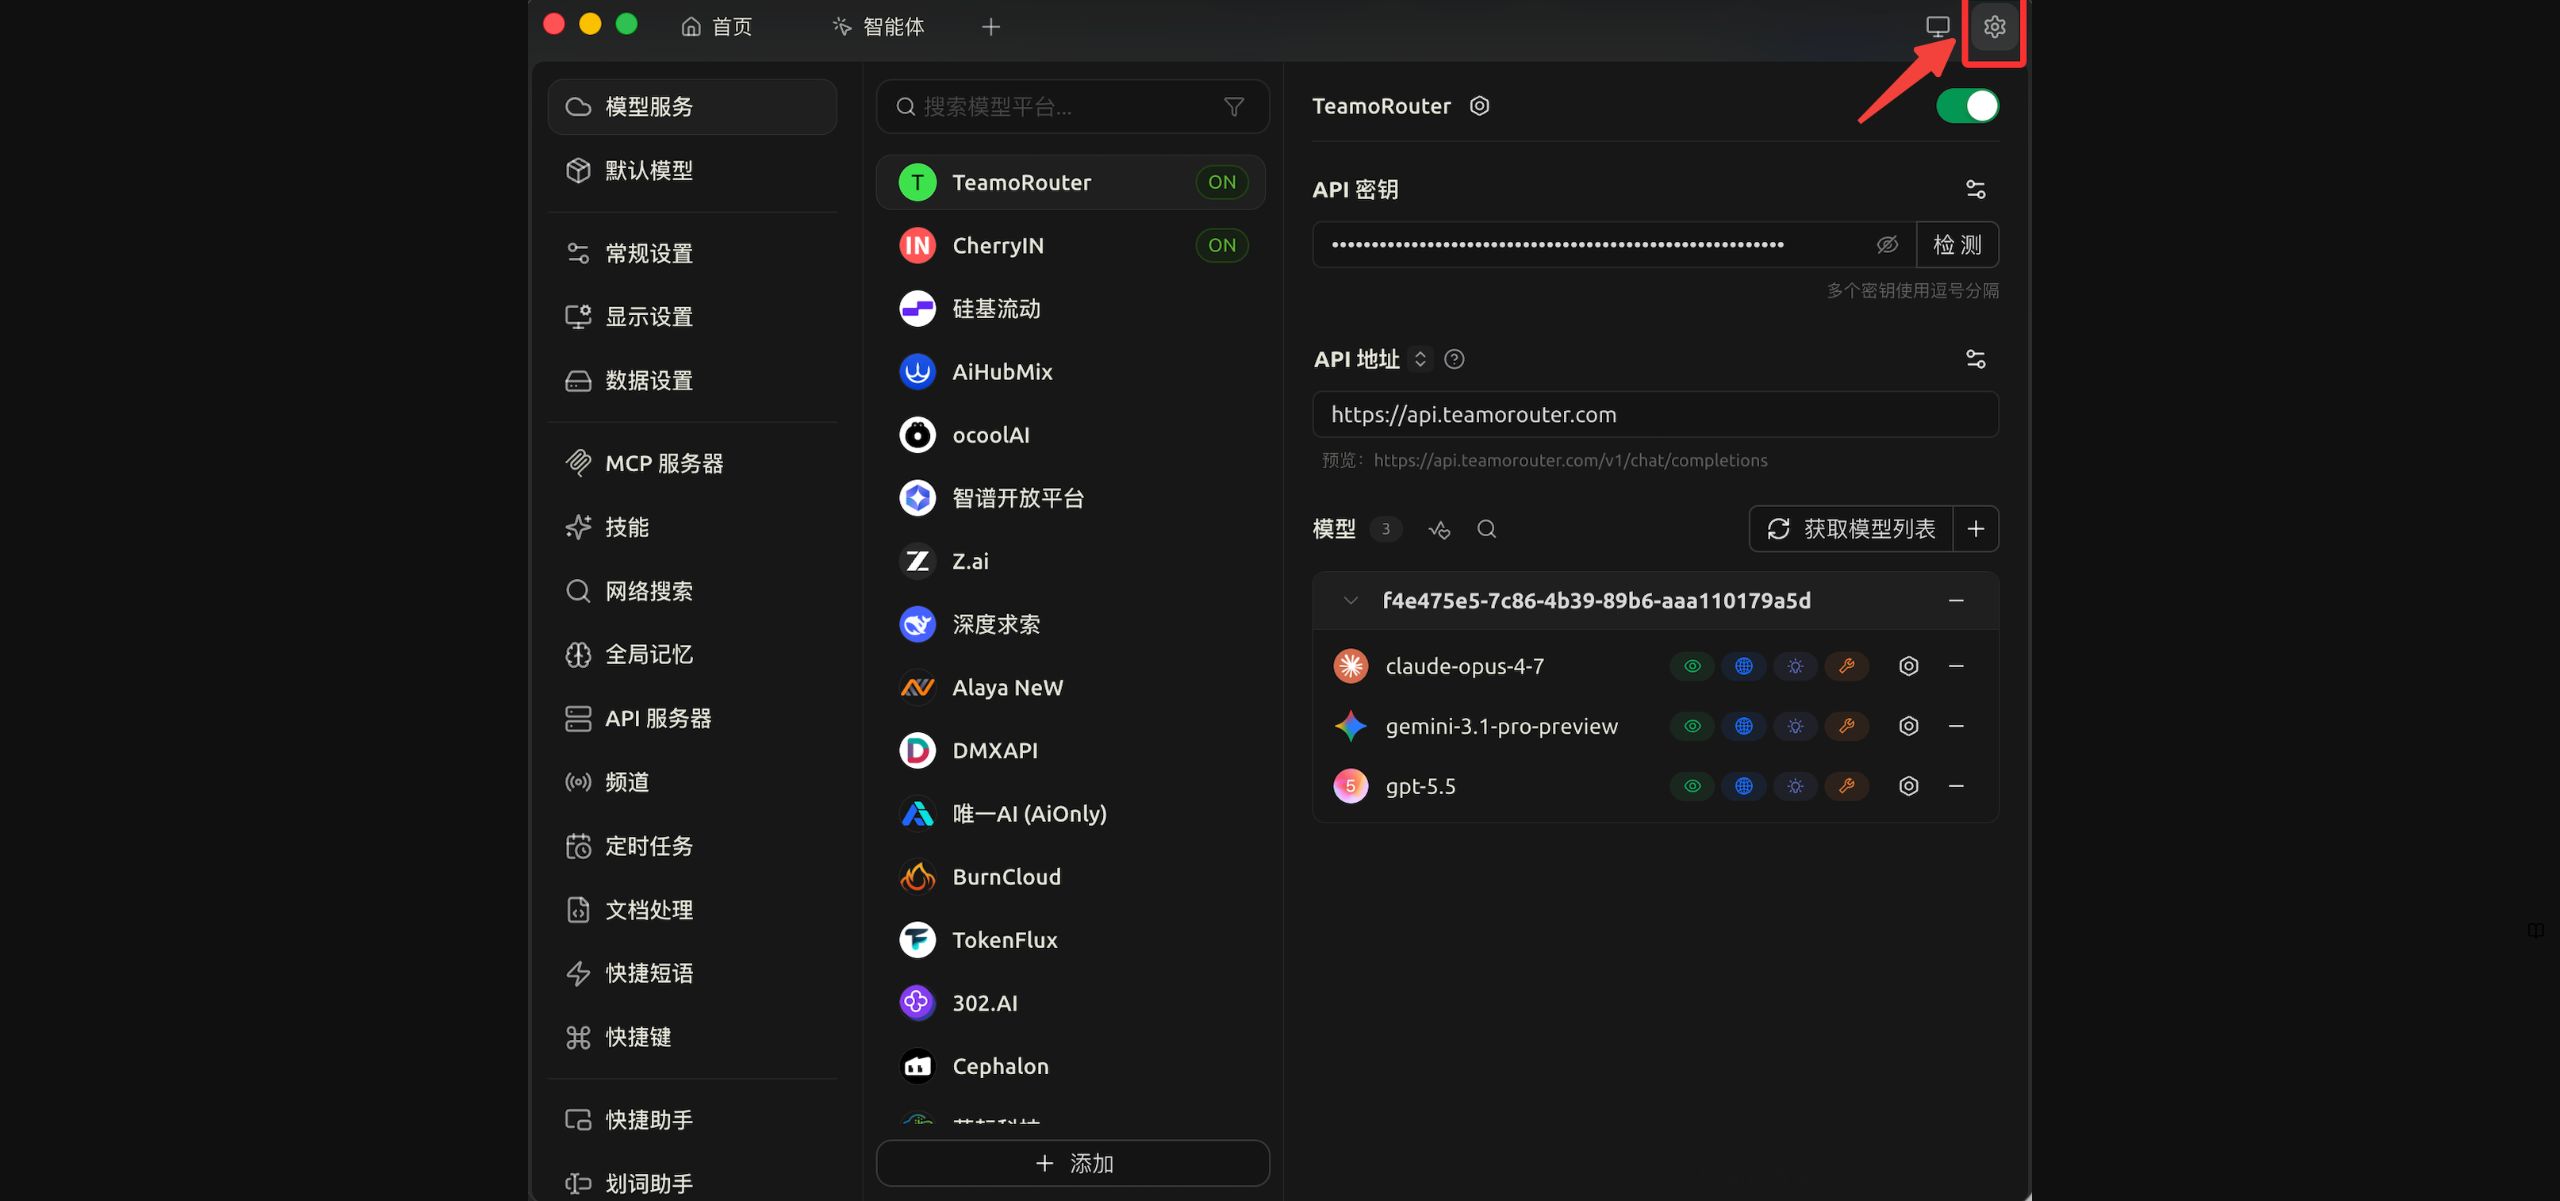Click vision eye badge for gpt-5.5

coord(1692,786)
